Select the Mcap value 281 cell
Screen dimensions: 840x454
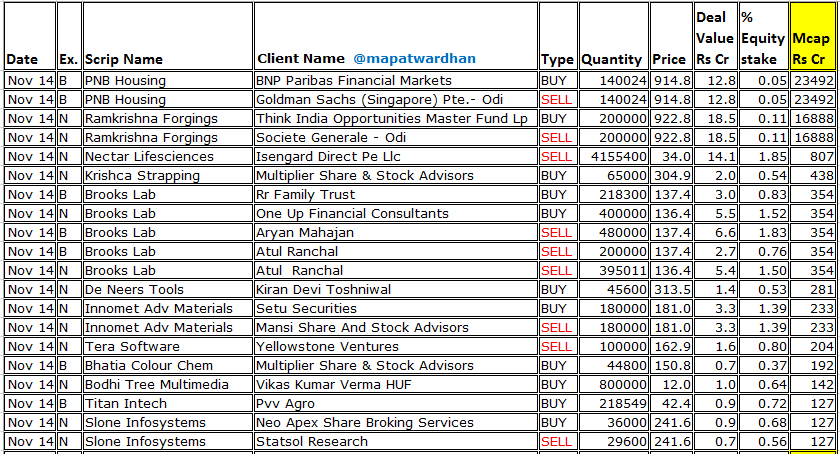[x=813, y=289]
